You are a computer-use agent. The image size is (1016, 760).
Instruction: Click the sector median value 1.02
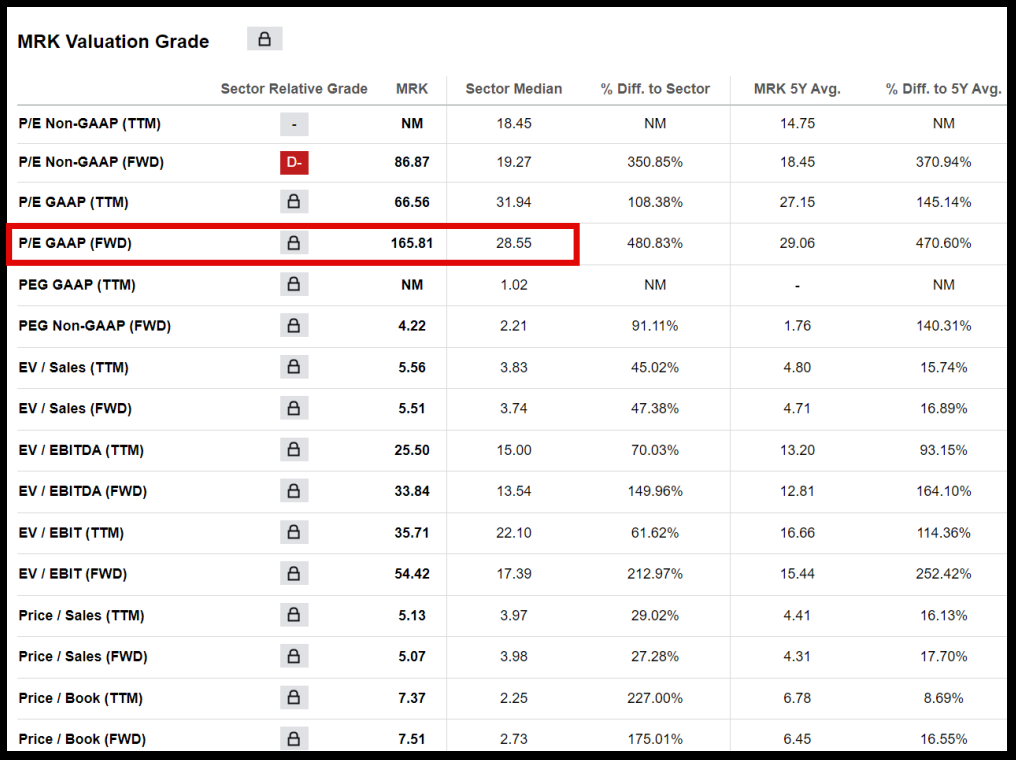click(x=514, y=284)
